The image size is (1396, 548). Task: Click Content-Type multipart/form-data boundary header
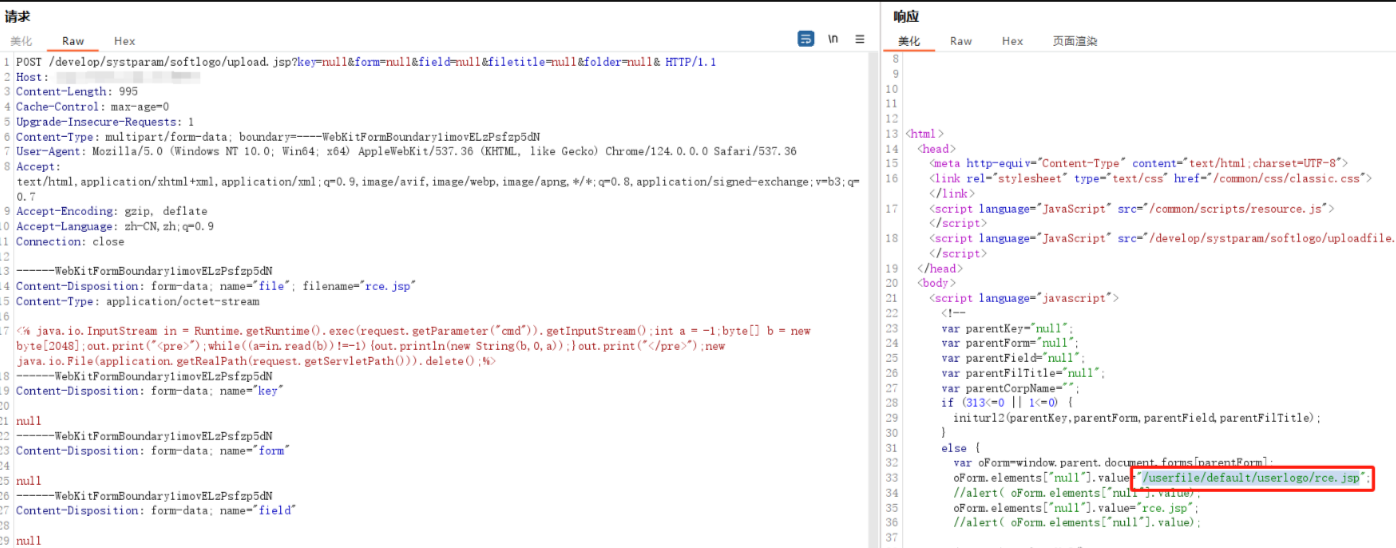tap(278, 137)
